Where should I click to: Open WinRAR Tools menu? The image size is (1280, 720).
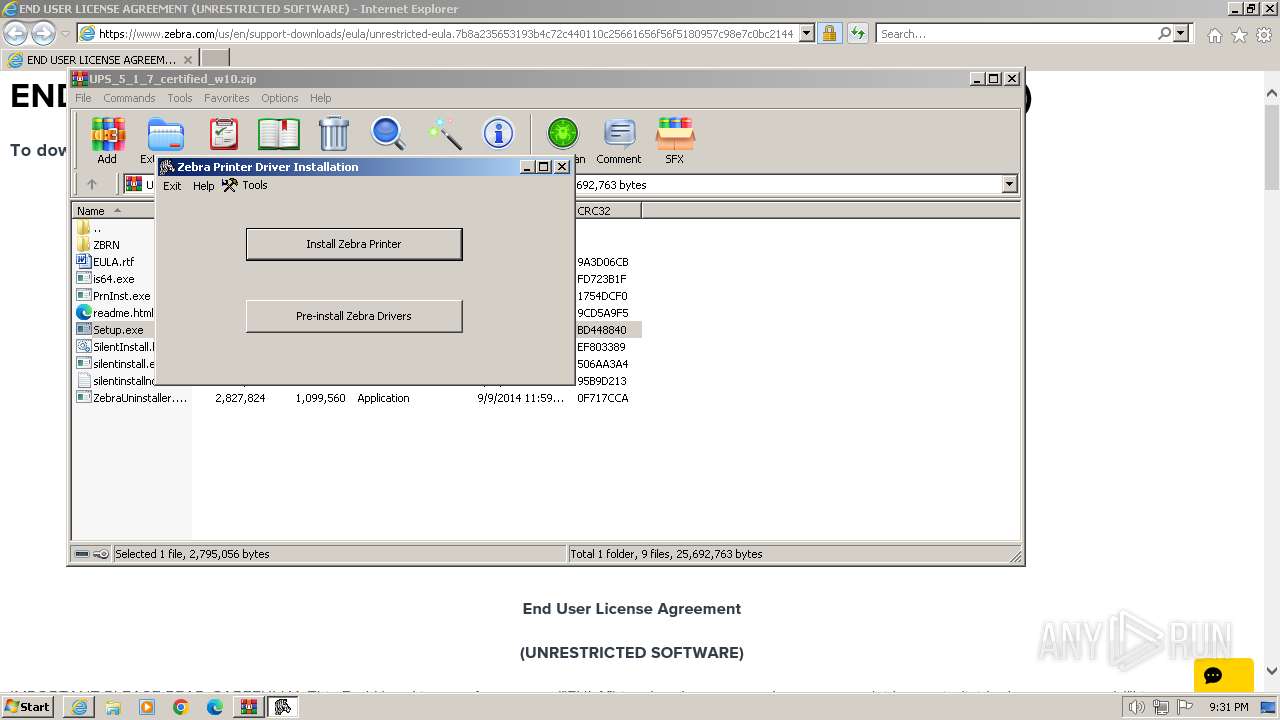[x=180, y=98]
